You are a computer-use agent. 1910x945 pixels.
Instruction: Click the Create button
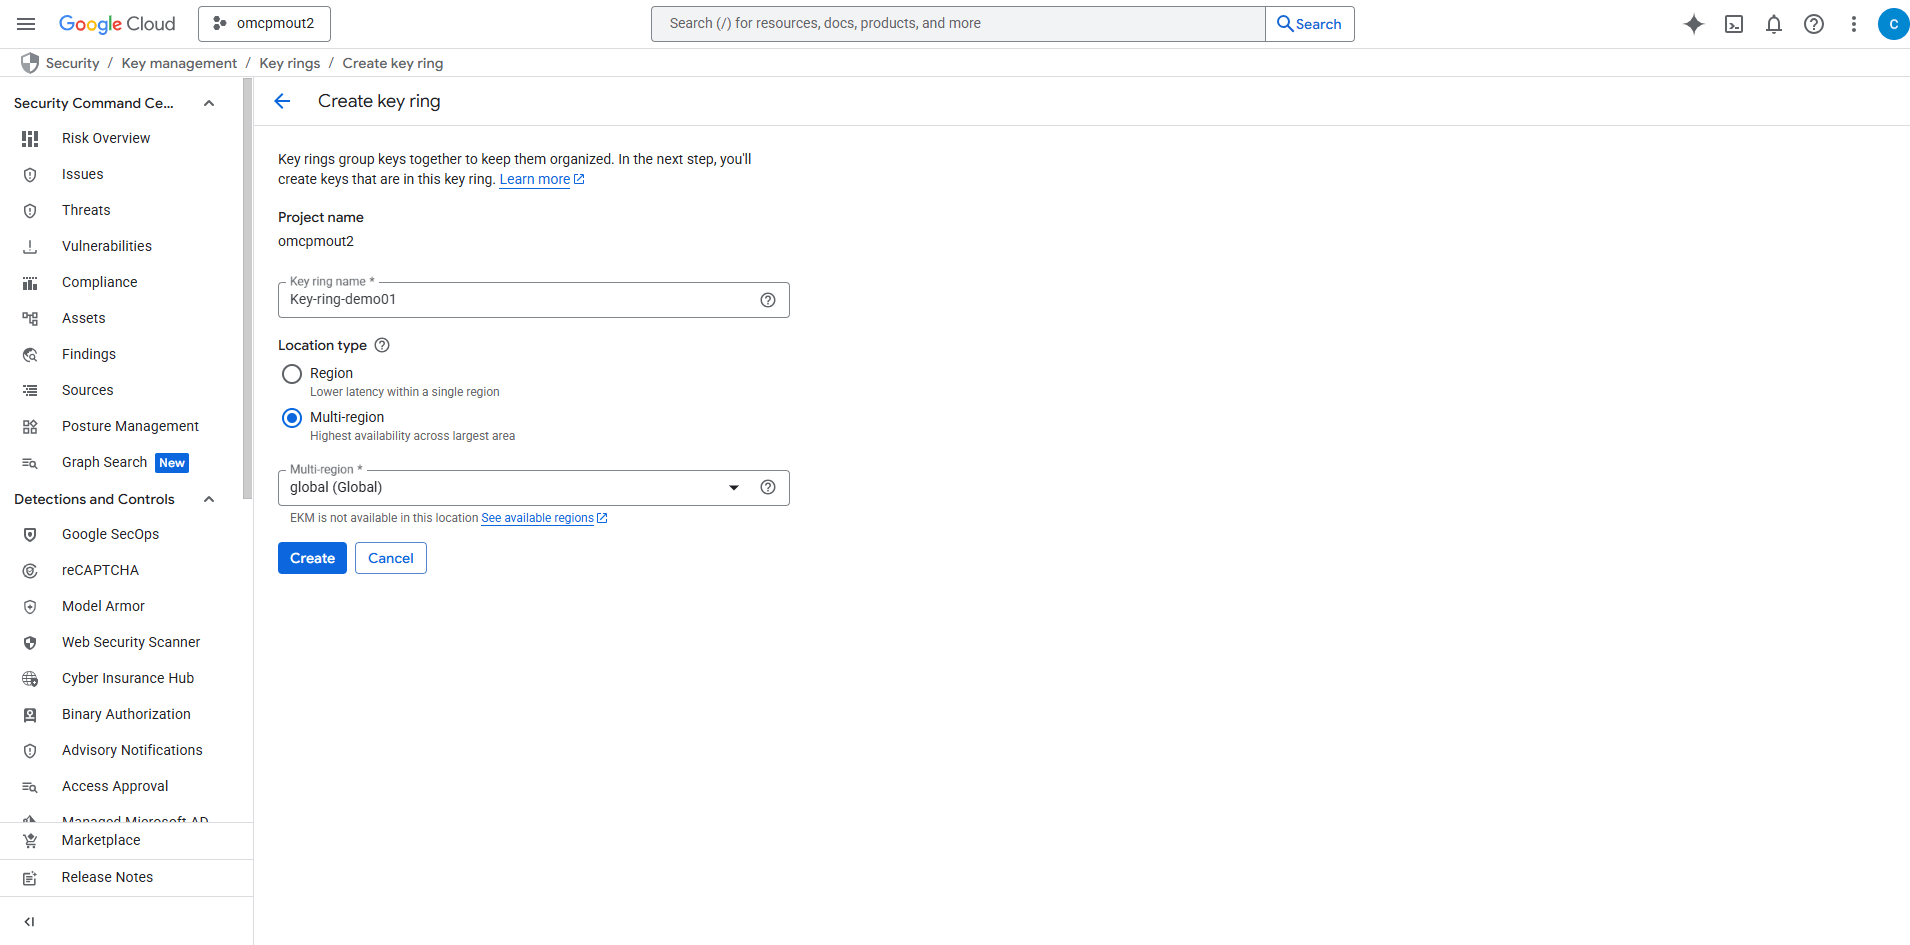(x=312, y=558)
